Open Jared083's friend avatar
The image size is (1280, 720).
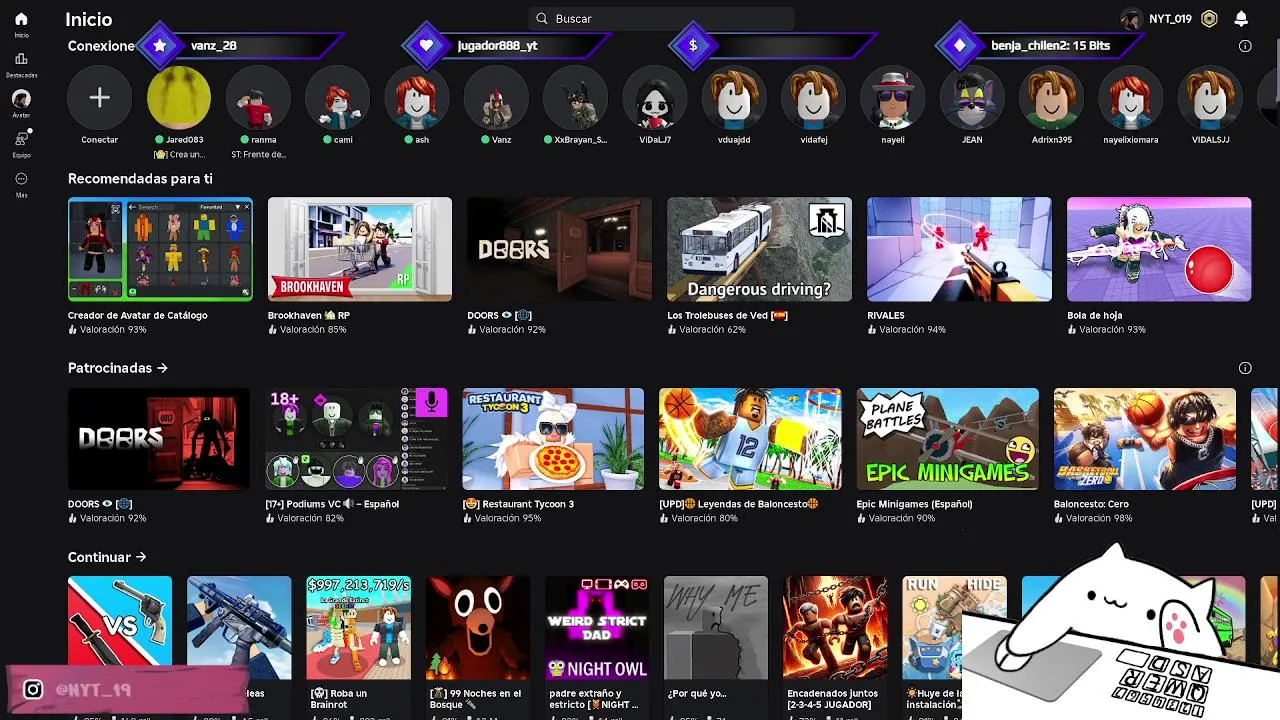click(179, 98)
